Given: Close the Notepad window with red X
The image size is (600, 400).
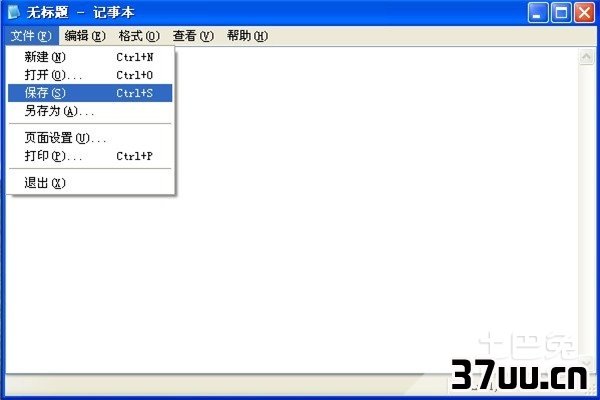Looking at the screenshot, I should coord(584,13).
